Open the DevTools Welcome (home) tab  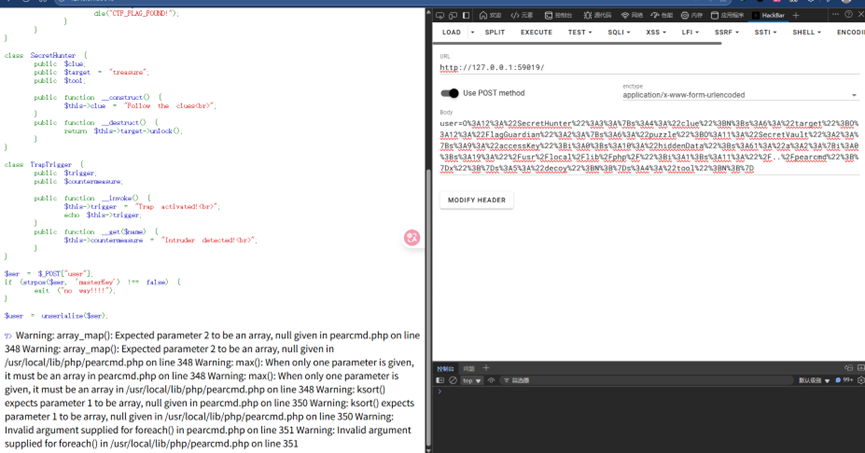point(490,15)
